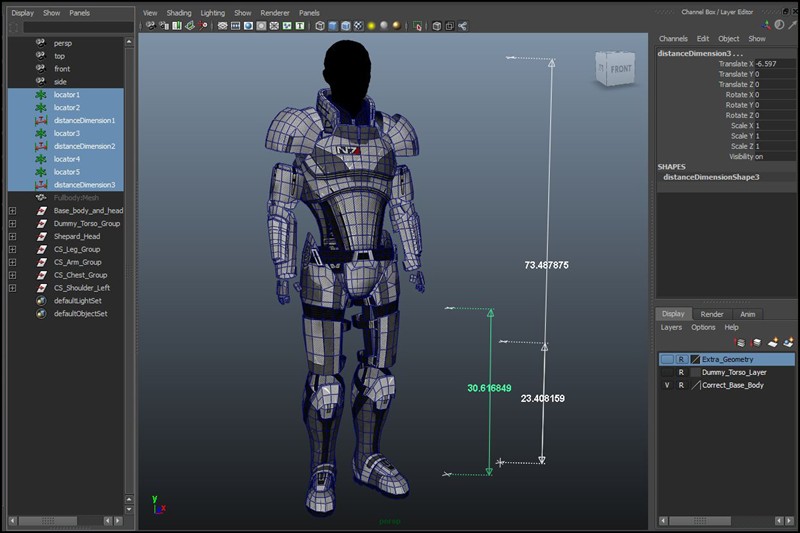Click the move layer up icon
Screen dimensions: 800x533
pyautogui.click(x=741, y=342)
